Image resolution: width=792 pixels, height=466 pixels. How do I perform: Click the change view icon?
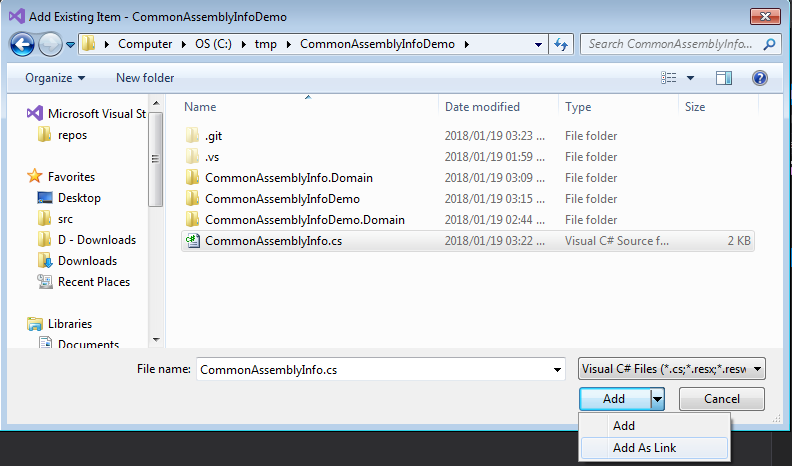[x=668, y=78]
